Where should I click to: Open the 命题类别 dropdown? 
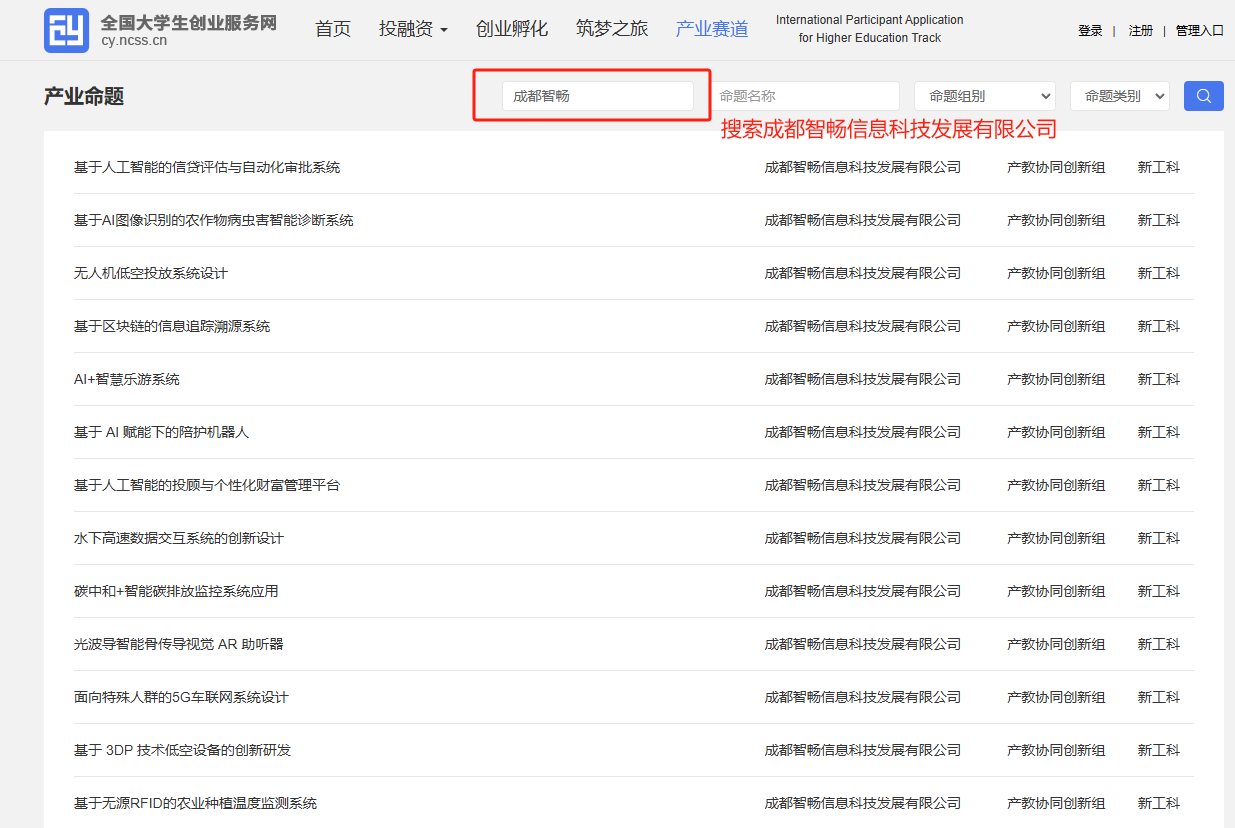pyautogui.click(x=1119, y=96)
